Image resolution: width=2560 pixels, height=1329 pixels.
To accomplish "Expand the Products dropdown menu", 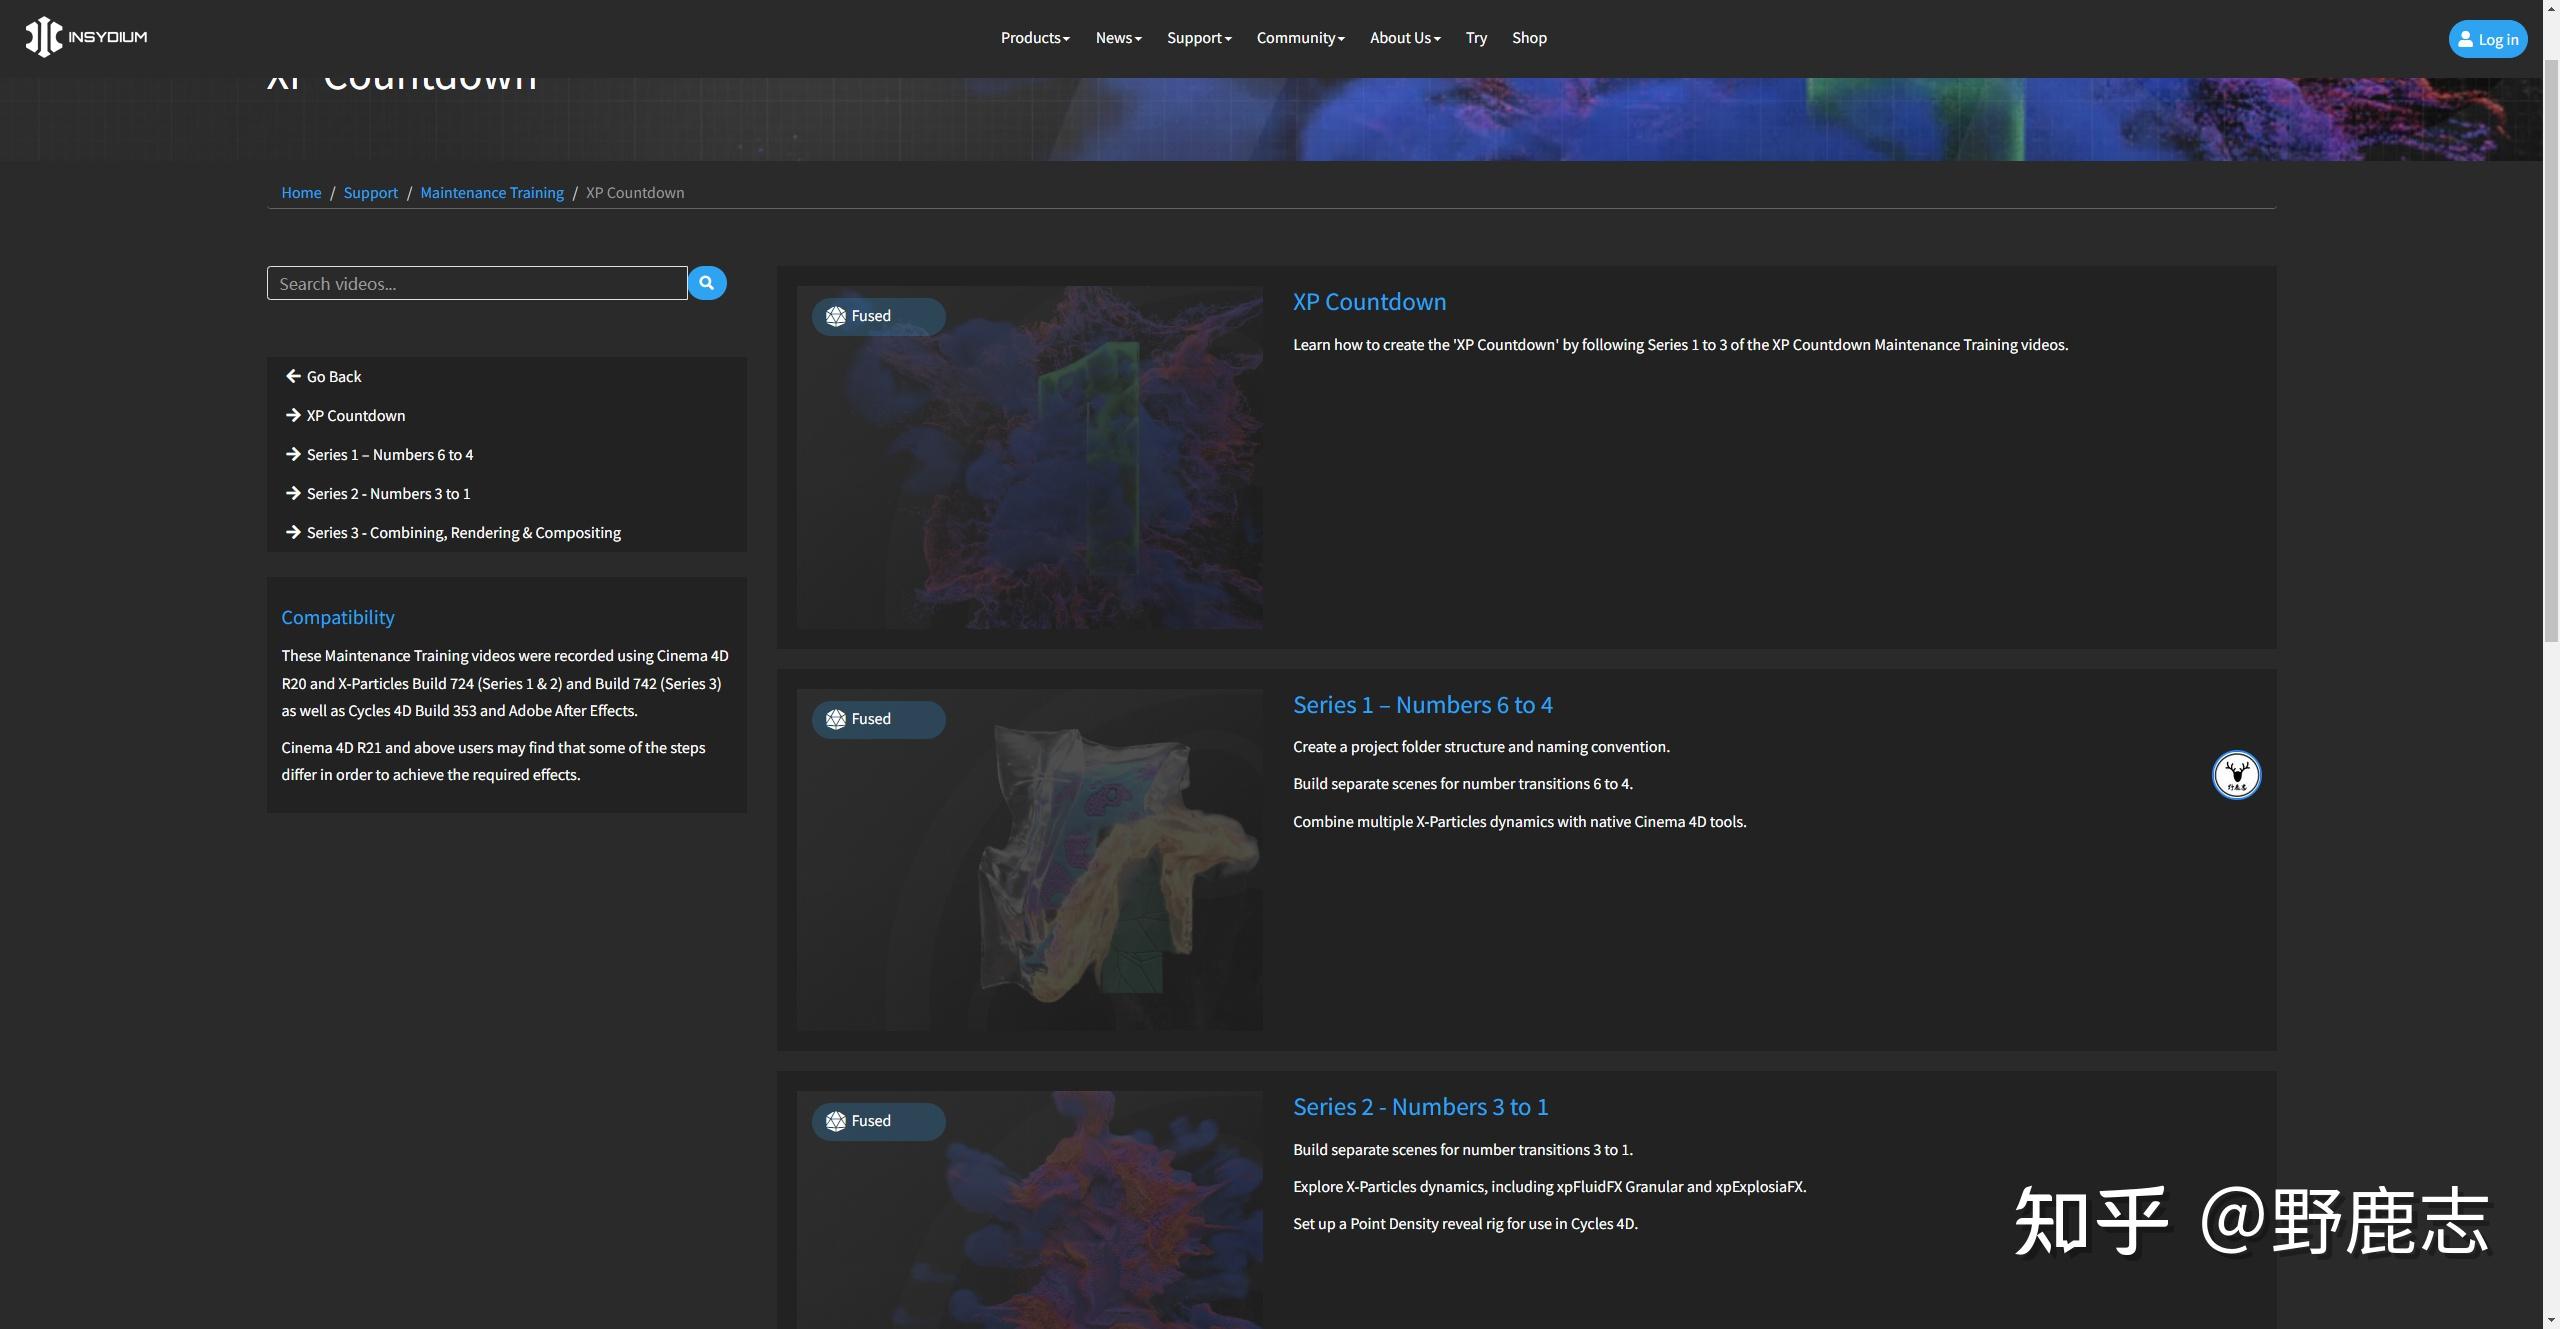I will [1035, 38].
